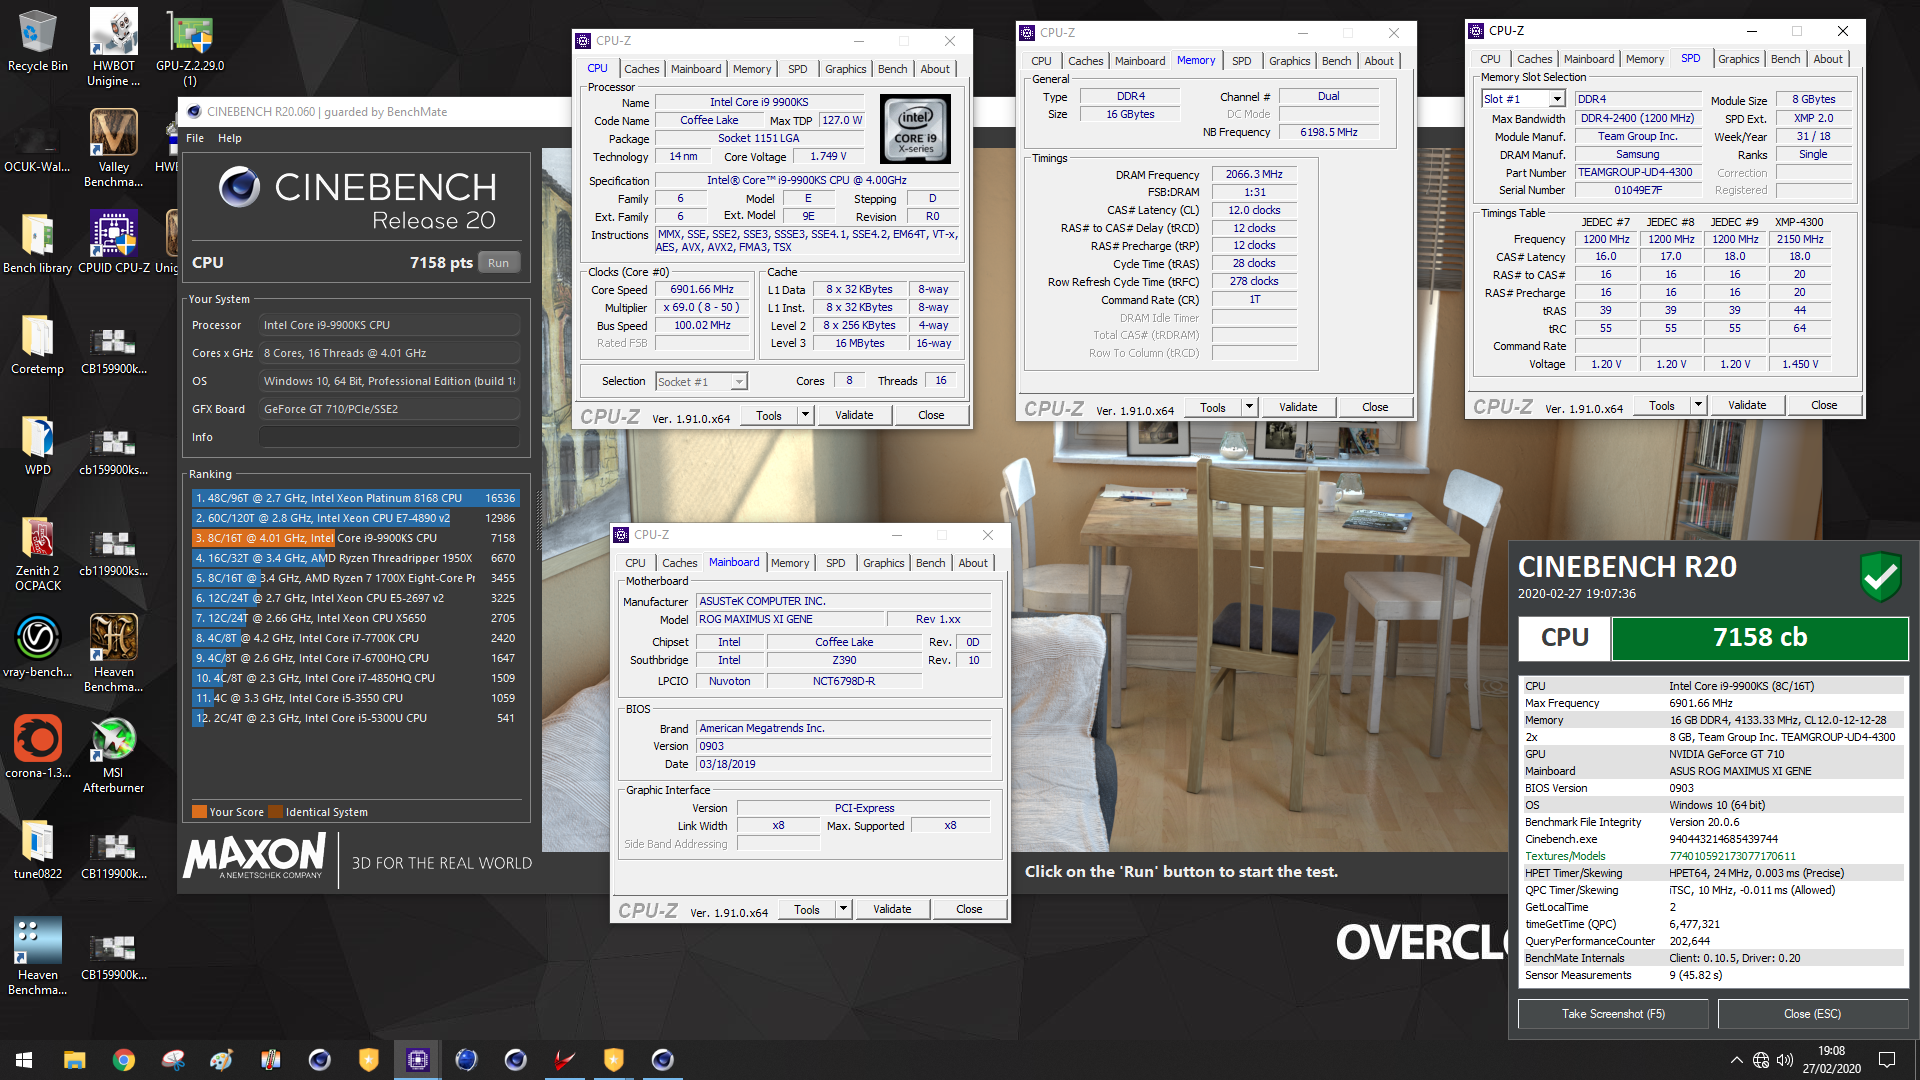Open the CPUID CPU-Z desktop shortcut
The width and height of the screenshot is (1920, 1080).
(113, 242)
